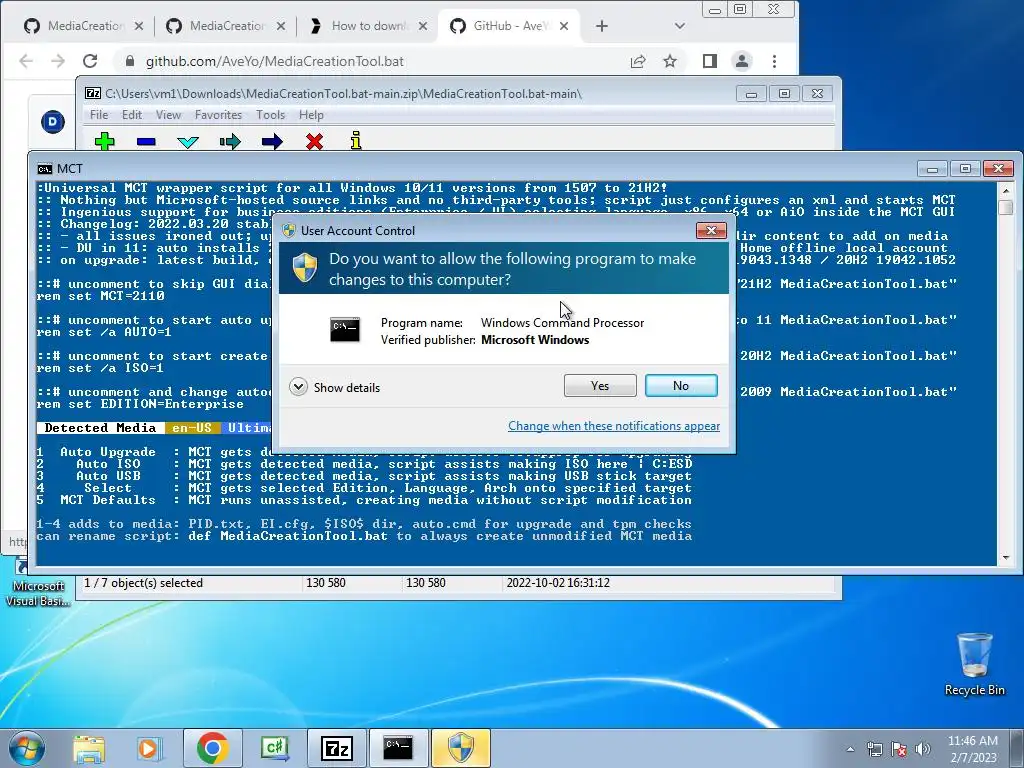Reload the GitHub page in Chrome

click(x=90, y=61)
